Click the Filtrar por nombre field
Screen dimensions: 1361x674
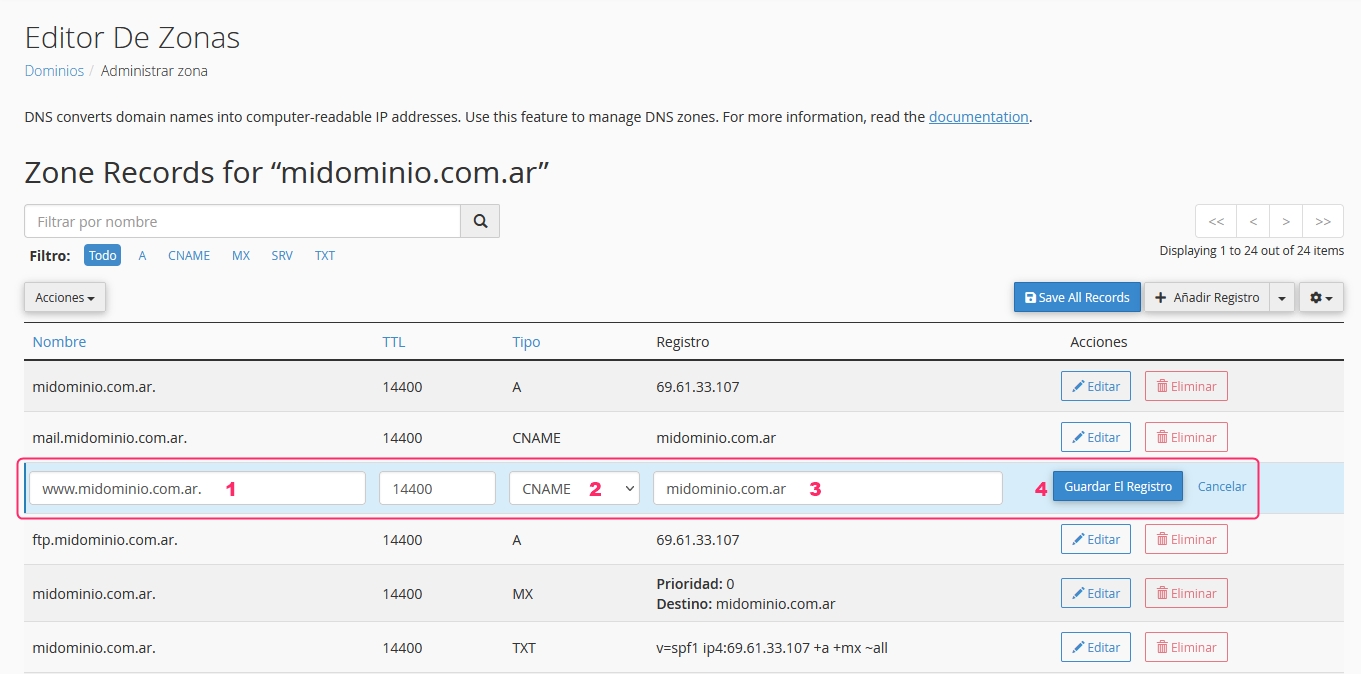pos(242,221)
